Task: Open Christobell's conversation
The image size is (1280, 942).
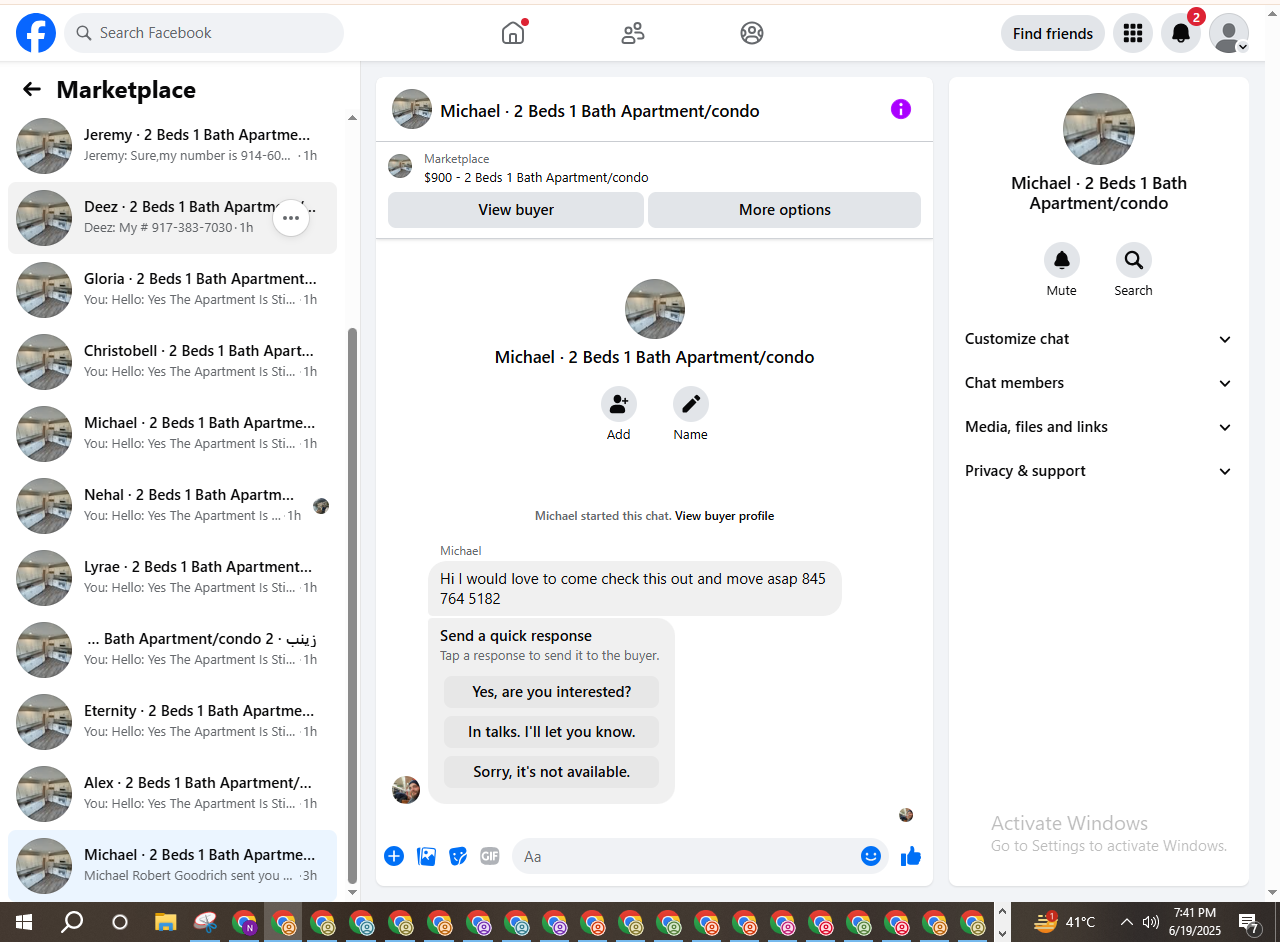Action: (x=172, y=361)
